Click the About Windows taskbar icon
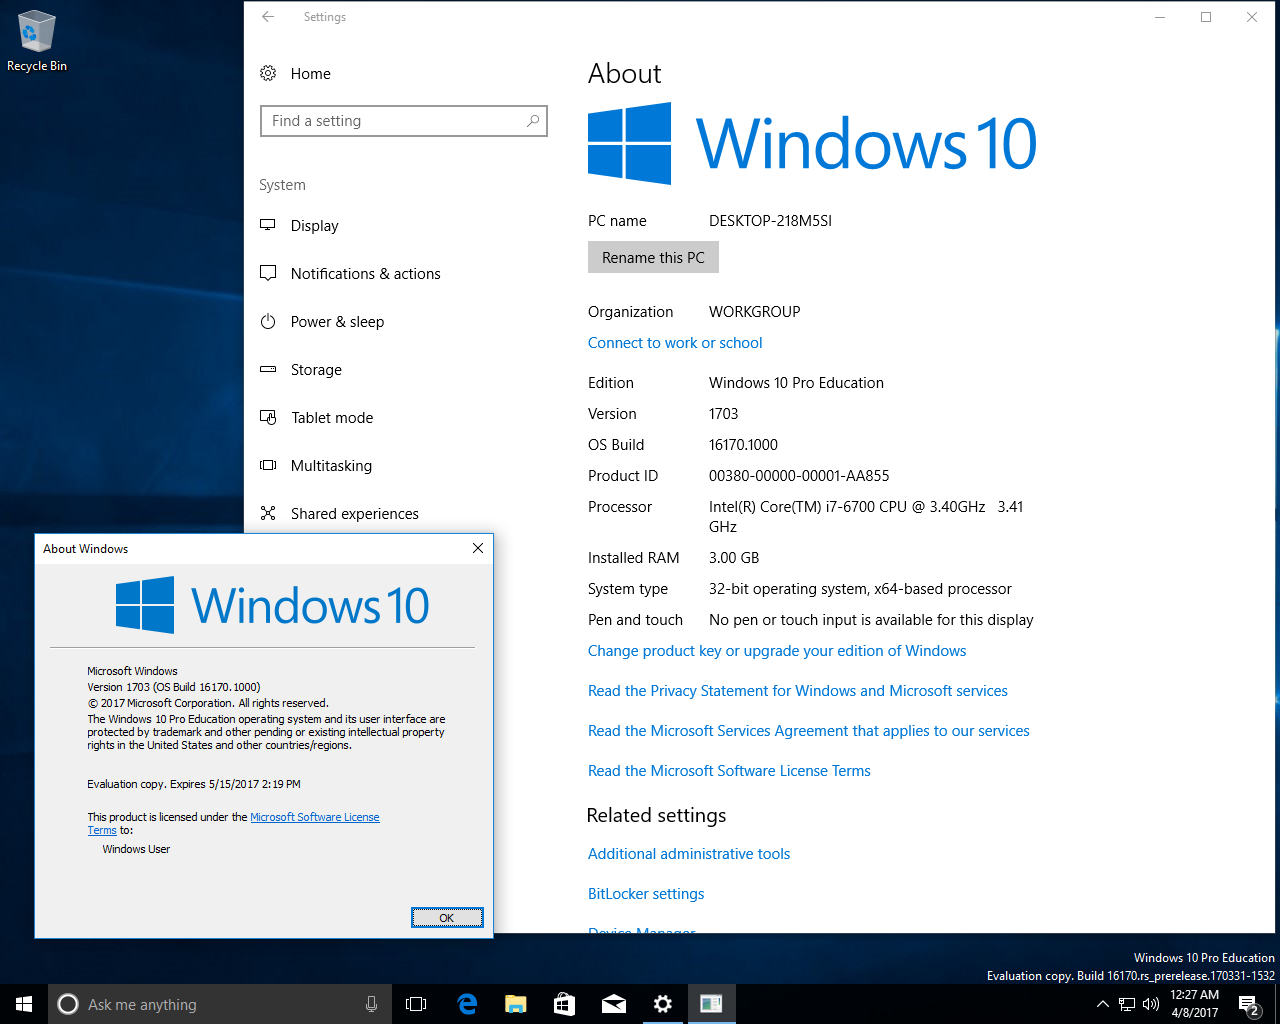Viewport: 1280px width, 1024px height. (712, 1004)
